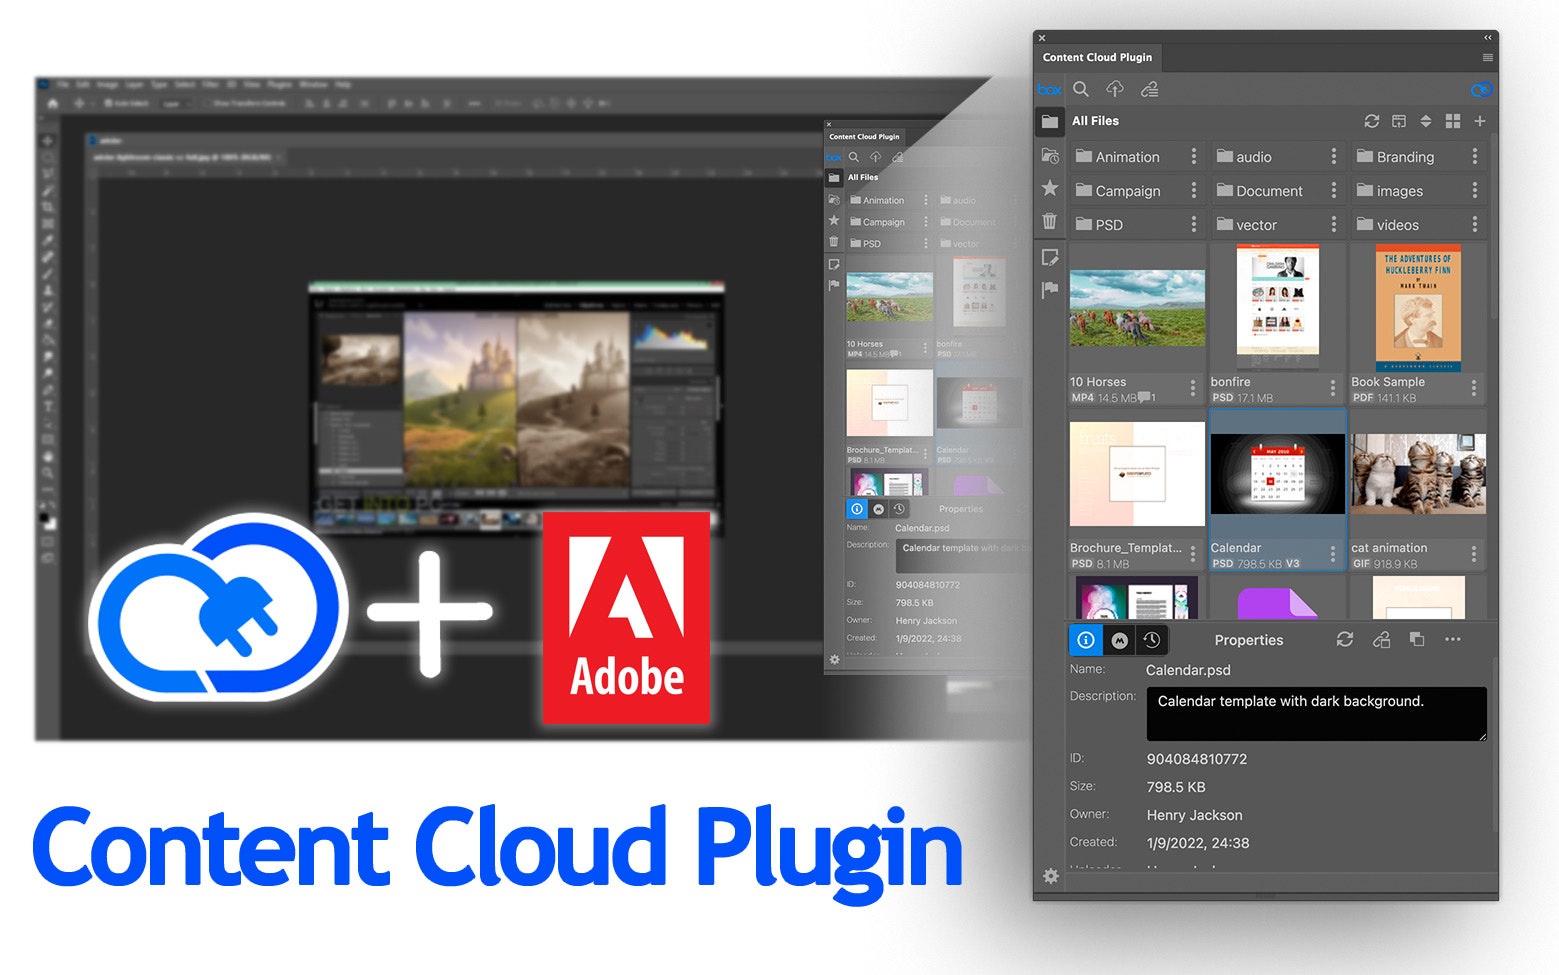Open 10 Horses three-dot menu

pyautogui.click(x=1193, y=388)
